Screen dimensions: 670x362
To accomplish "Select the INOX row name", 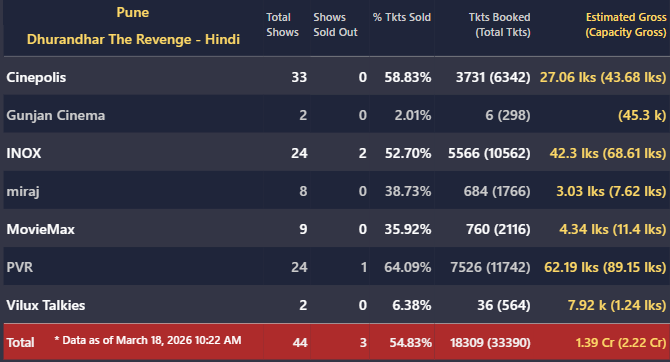I will click(24, 153).
